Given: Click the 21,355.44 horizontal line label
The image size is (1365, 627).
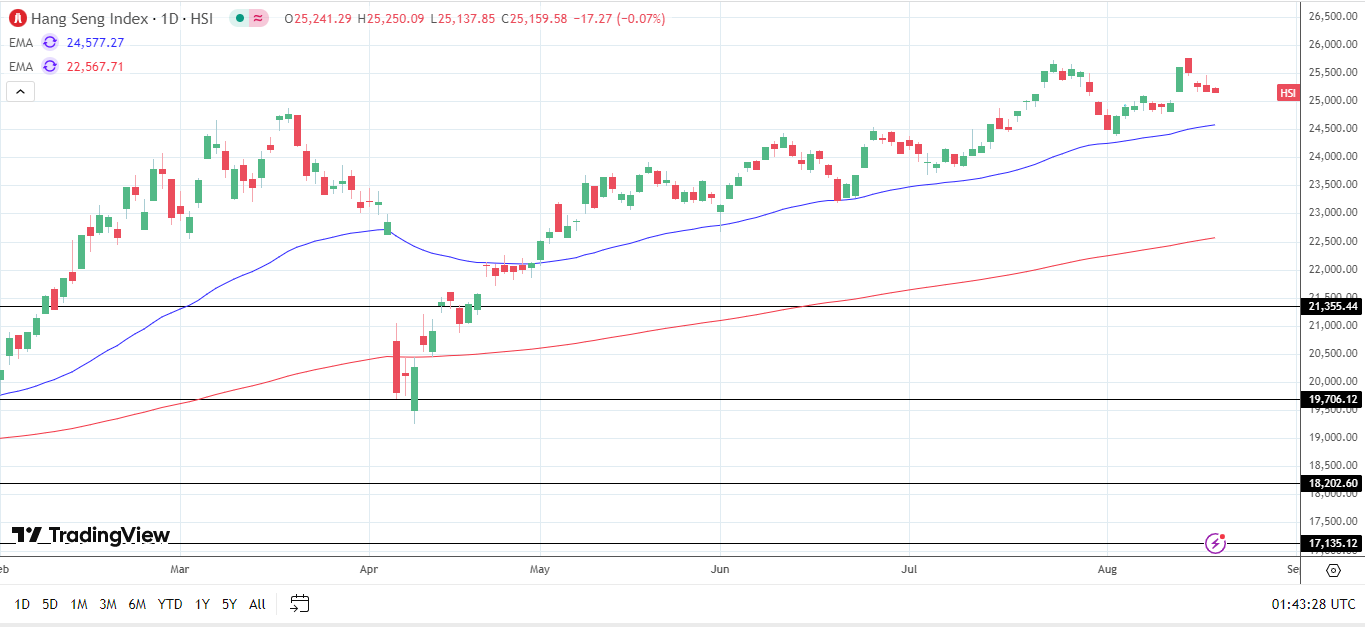Looking at the screenshot, I should coord(1332,306).
